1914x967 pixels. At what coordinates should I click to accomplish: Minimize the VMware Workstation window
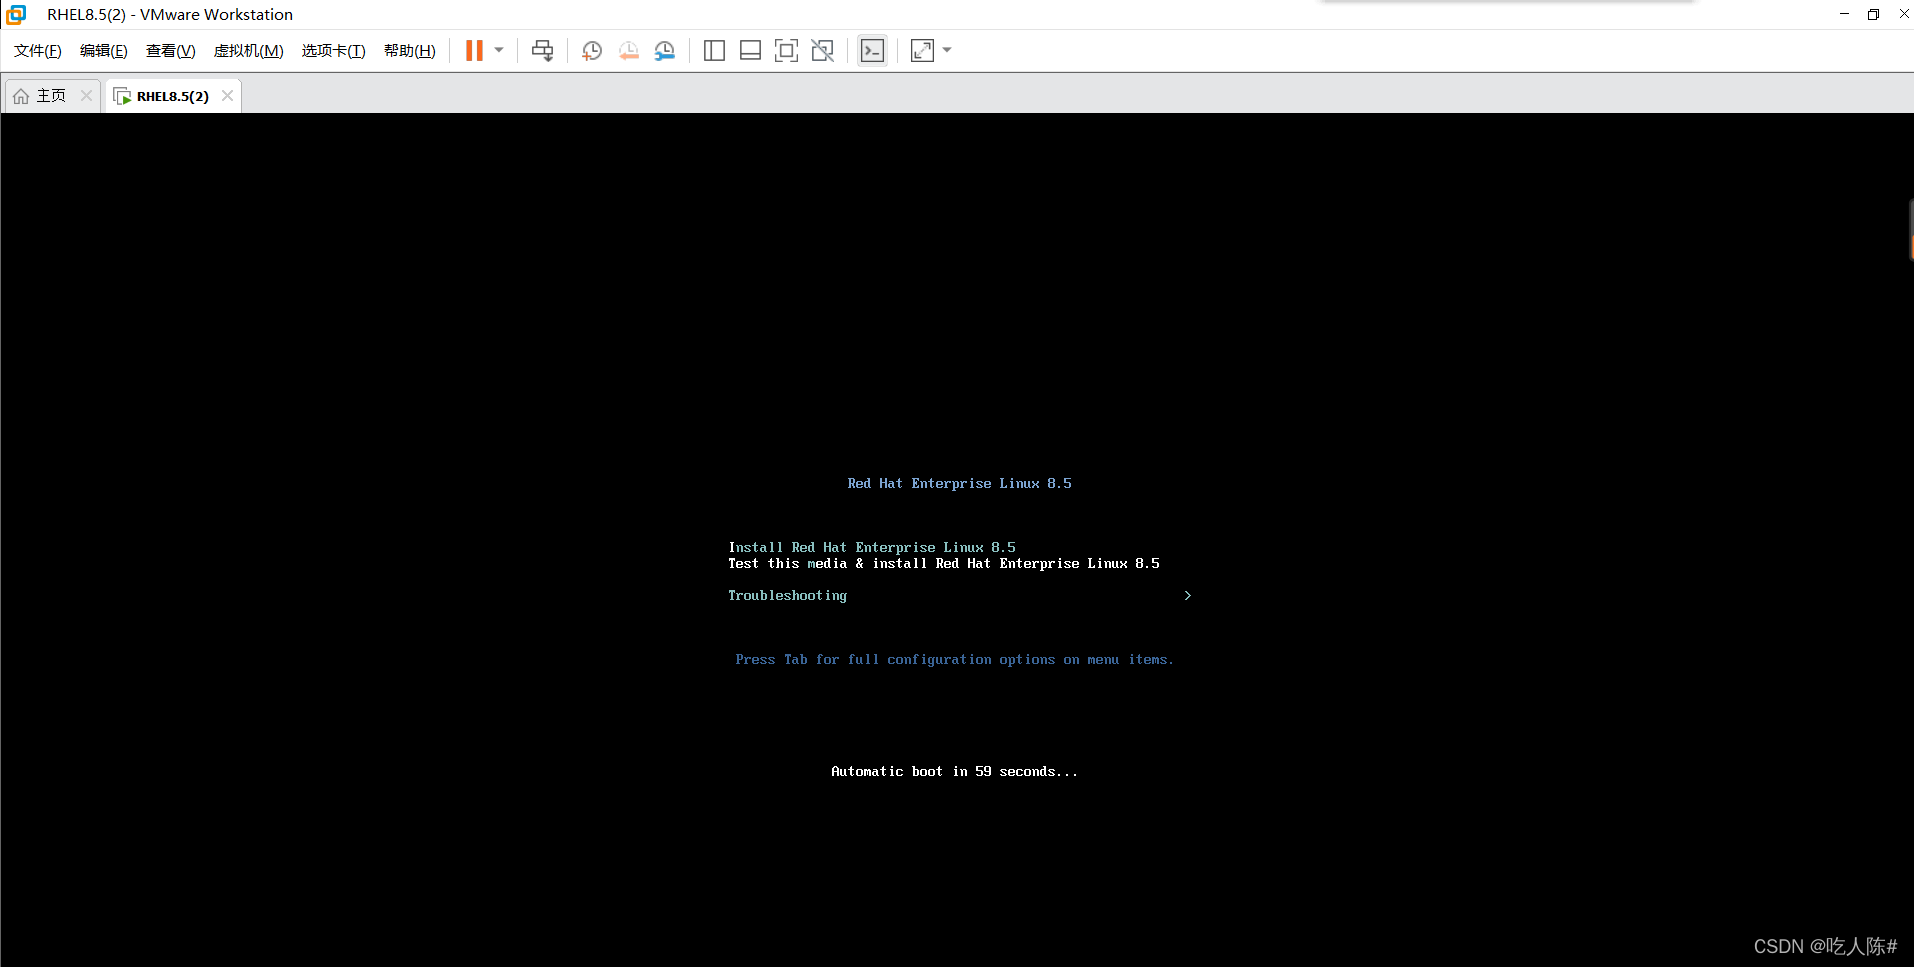coord(1844,14)
